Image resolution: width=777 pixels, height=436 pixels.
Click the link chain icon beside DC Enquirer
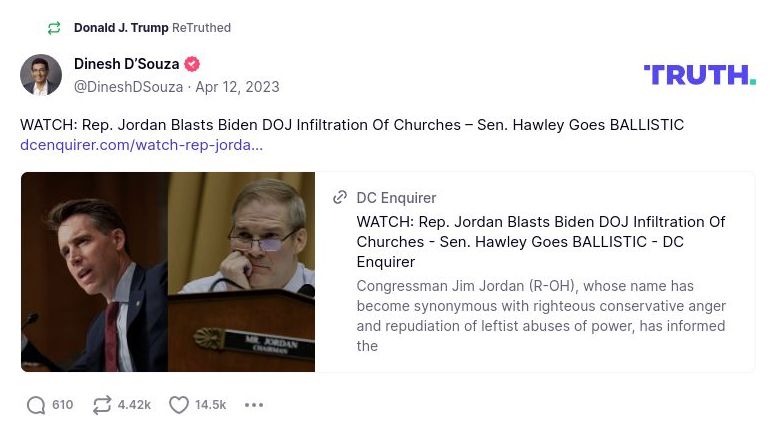pyautogui.click(x=340, y=198)
